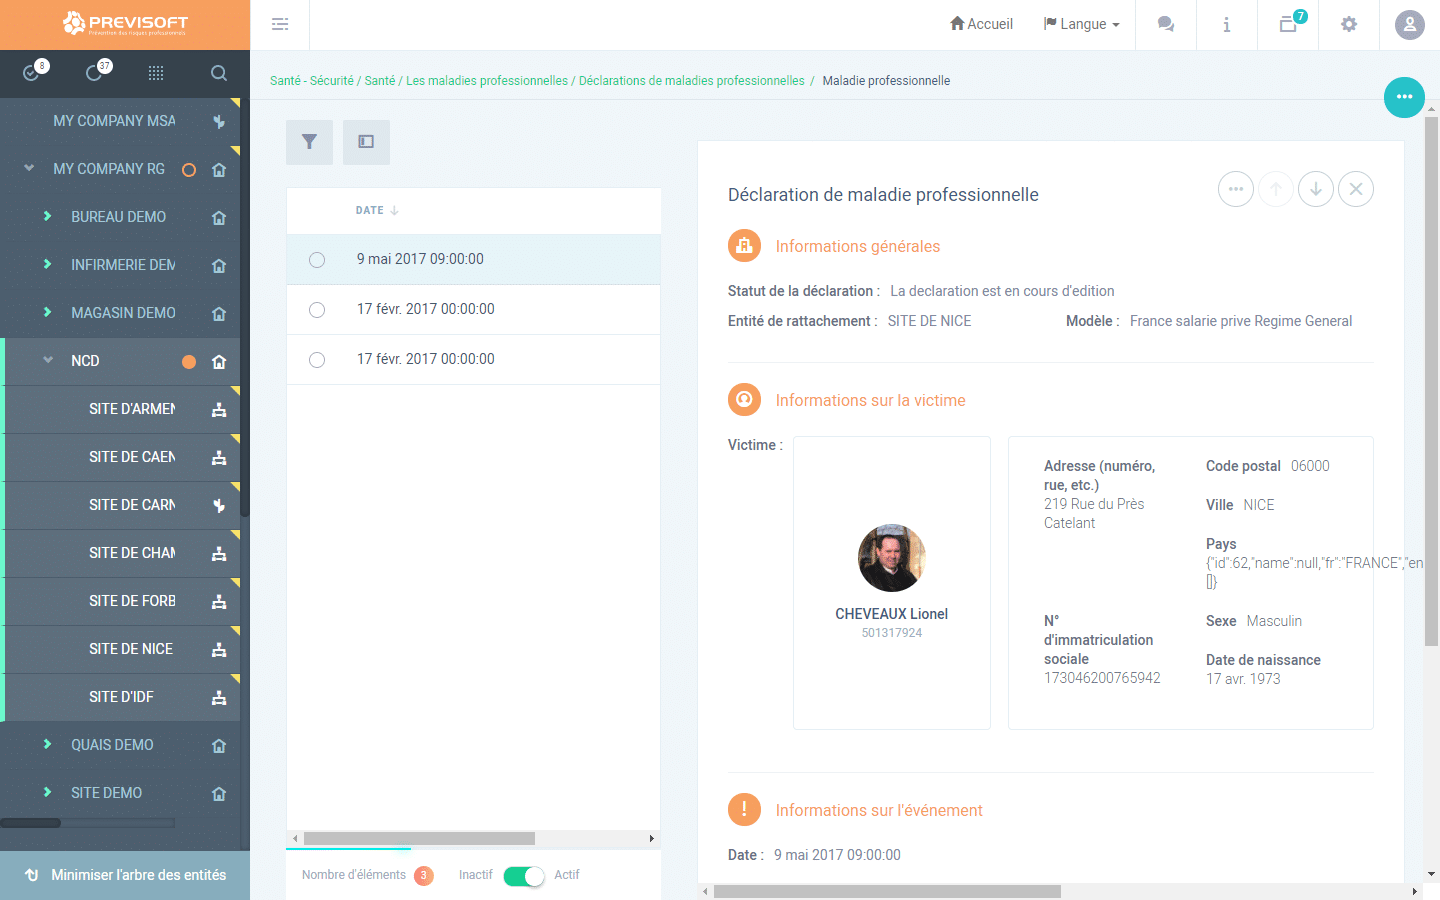
Task: Click the Previsoft logo
Action: click(125, 24)
